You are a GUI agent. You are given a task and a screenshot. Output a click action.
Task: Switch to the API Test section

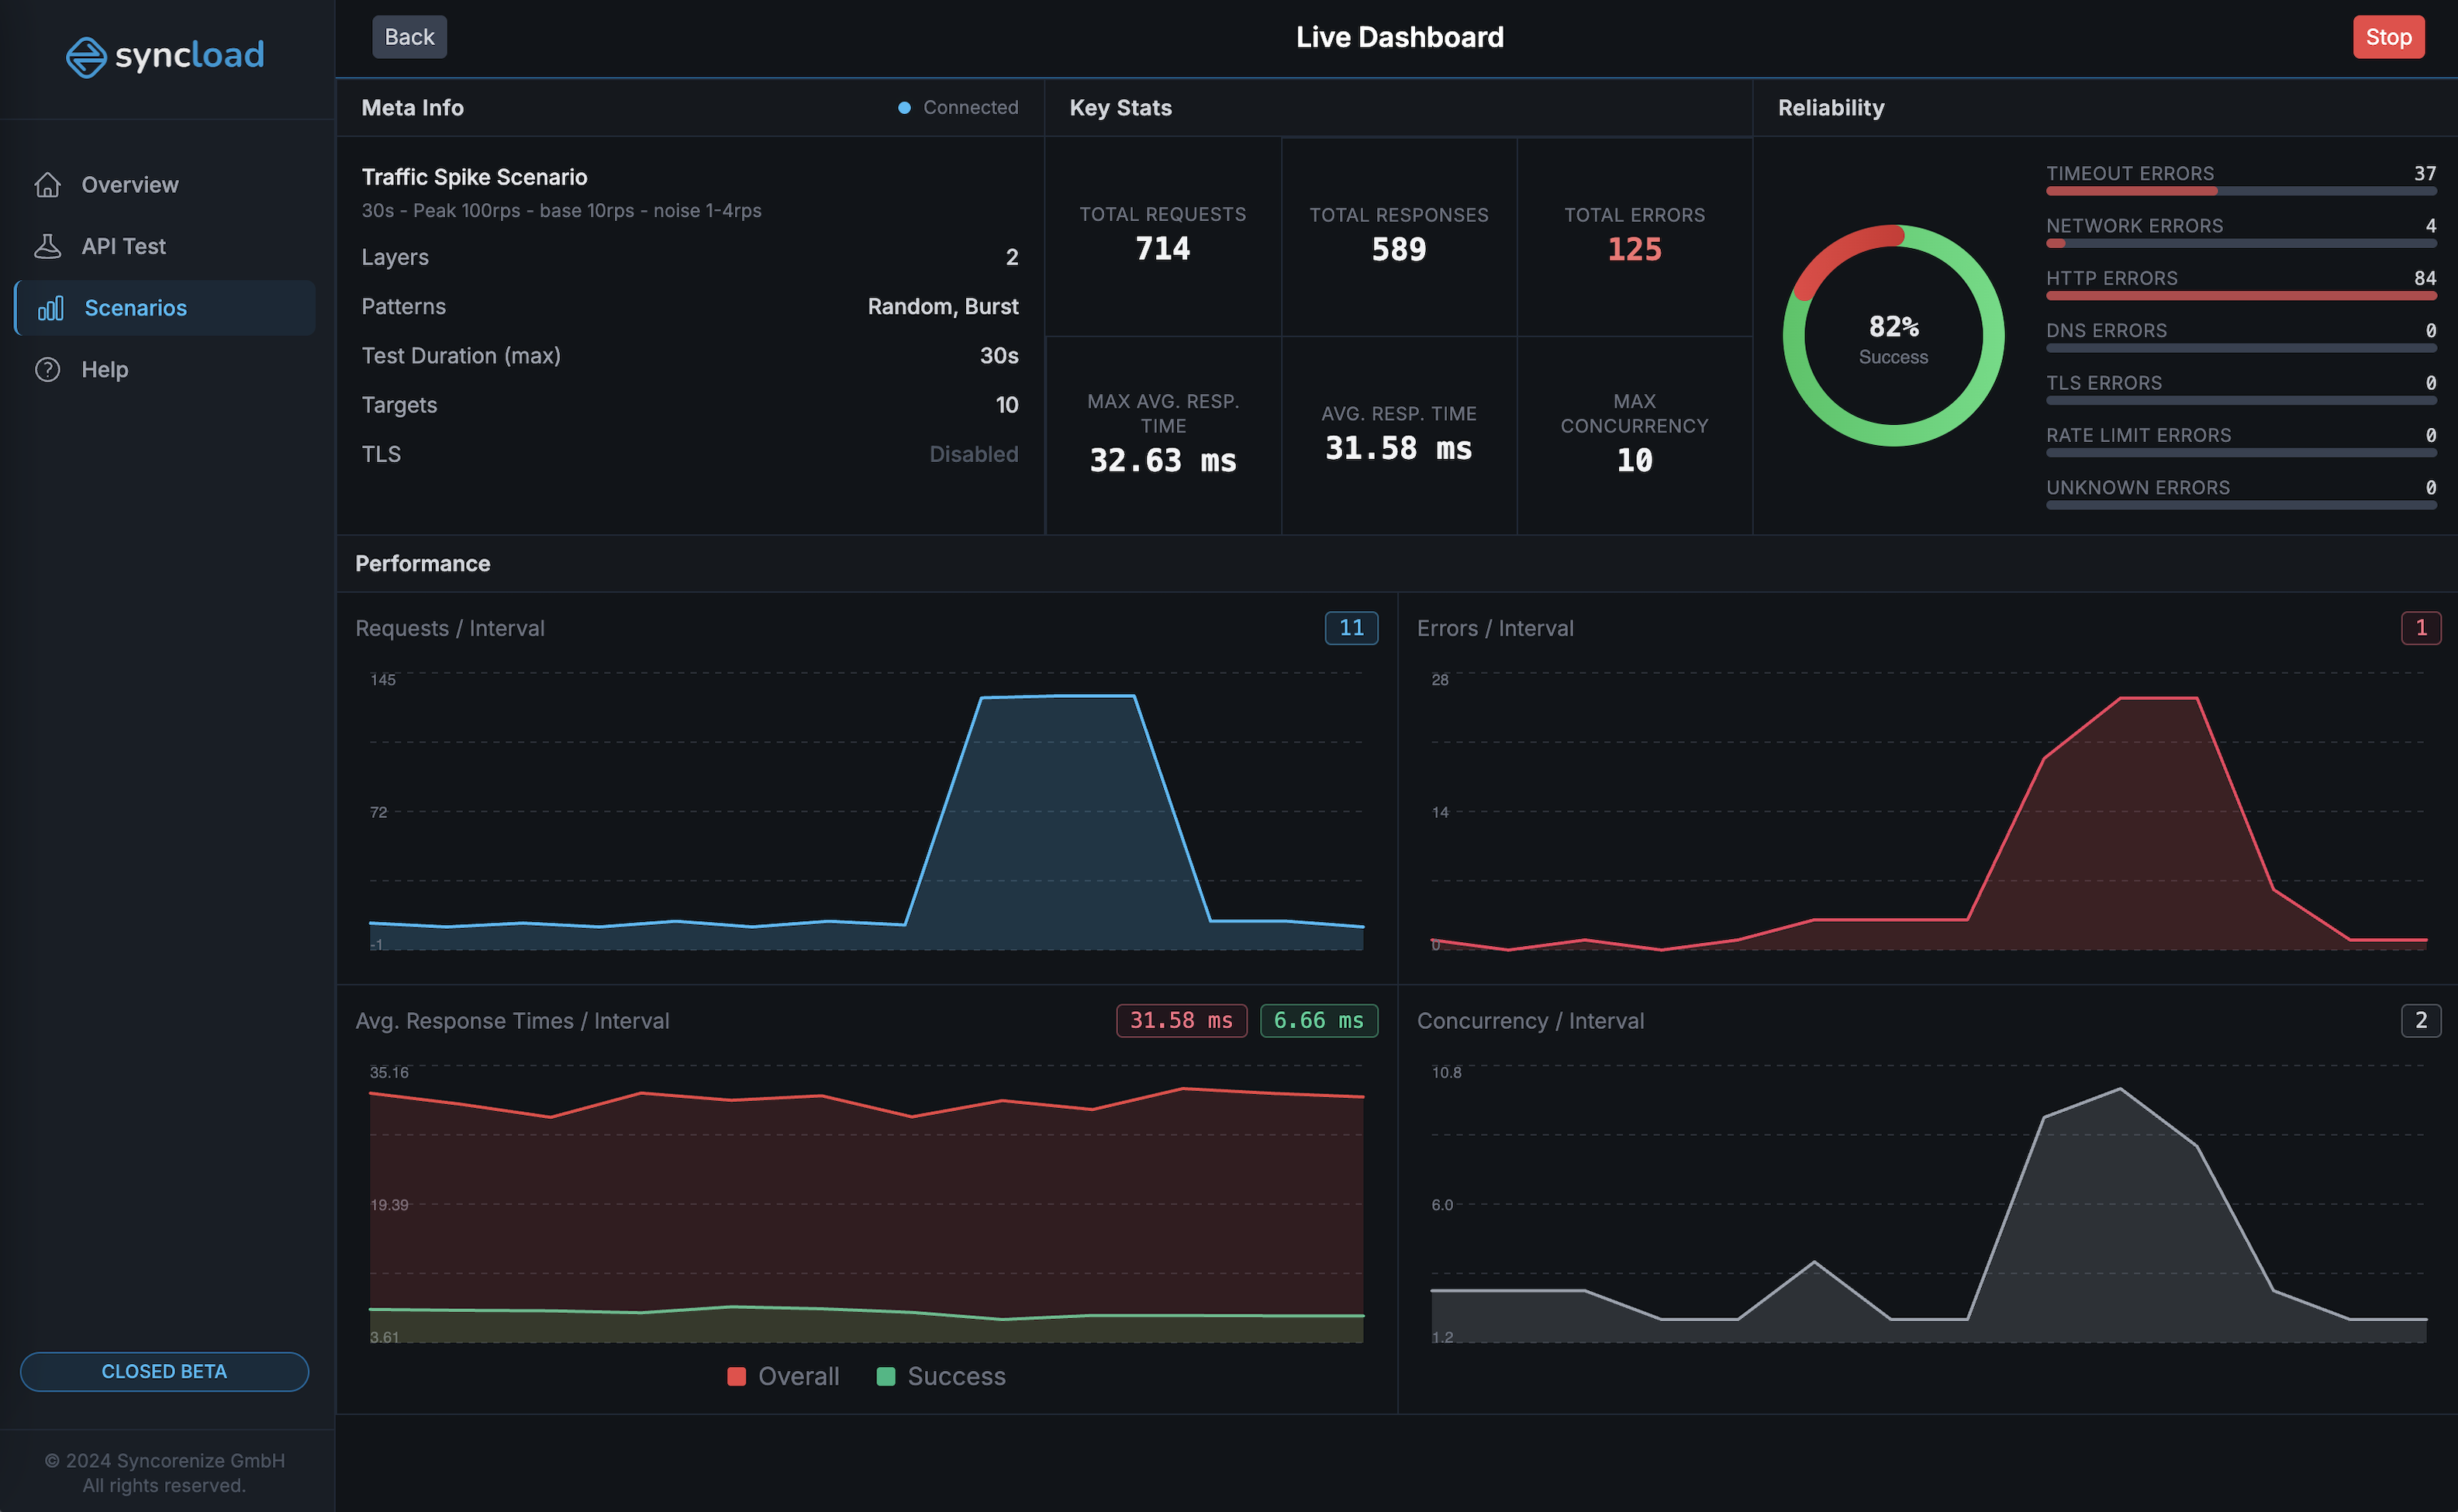124,246
